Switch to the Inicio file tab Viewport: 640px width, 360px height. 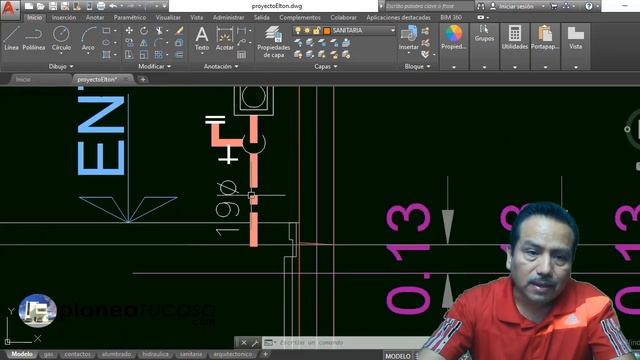pyautogui.click(x=23, y=79)
